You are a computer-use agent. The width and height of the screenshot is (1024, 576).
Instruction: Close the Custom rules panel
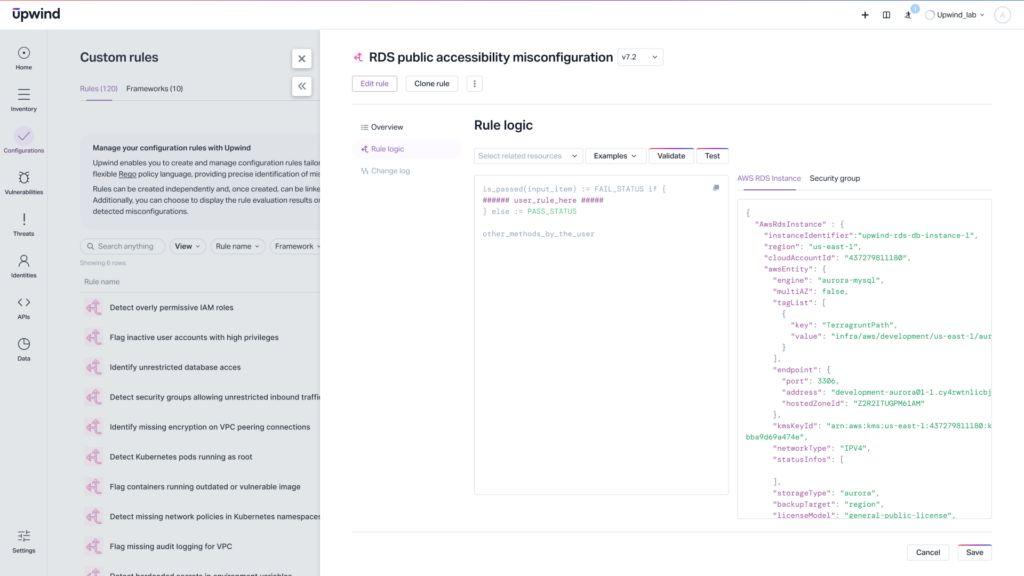[x=302, y=59]
